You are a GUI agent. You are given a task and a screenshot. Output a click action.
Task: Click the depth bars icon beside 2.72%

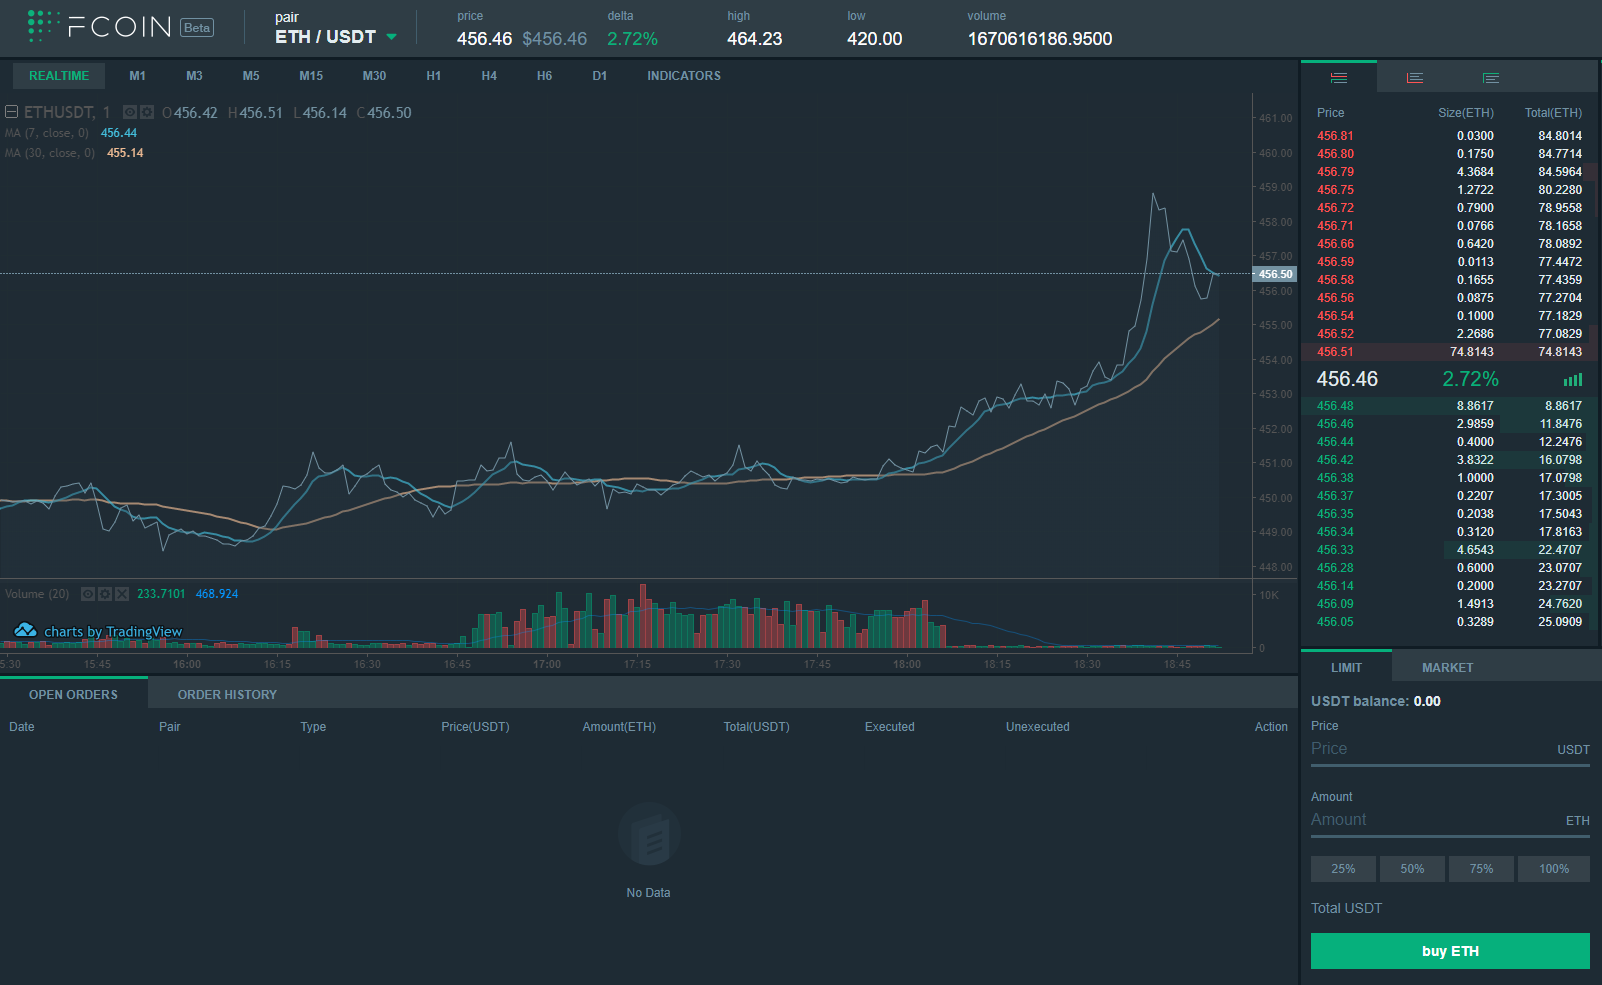[x=1573, y=380]
